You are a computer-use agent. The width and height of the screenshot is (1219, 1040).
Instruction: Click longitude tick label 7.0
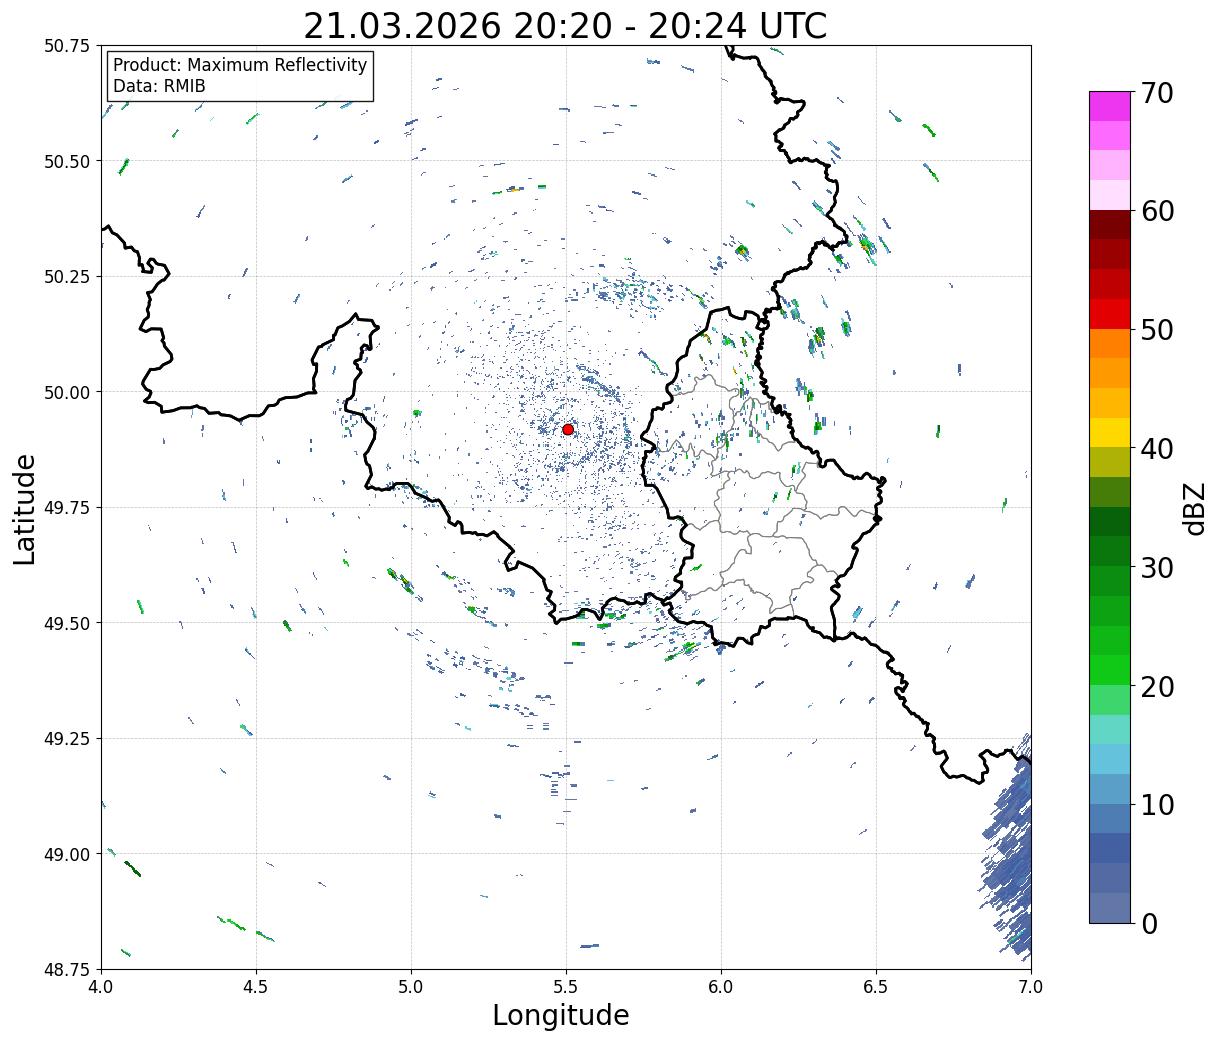(1031, 987)
